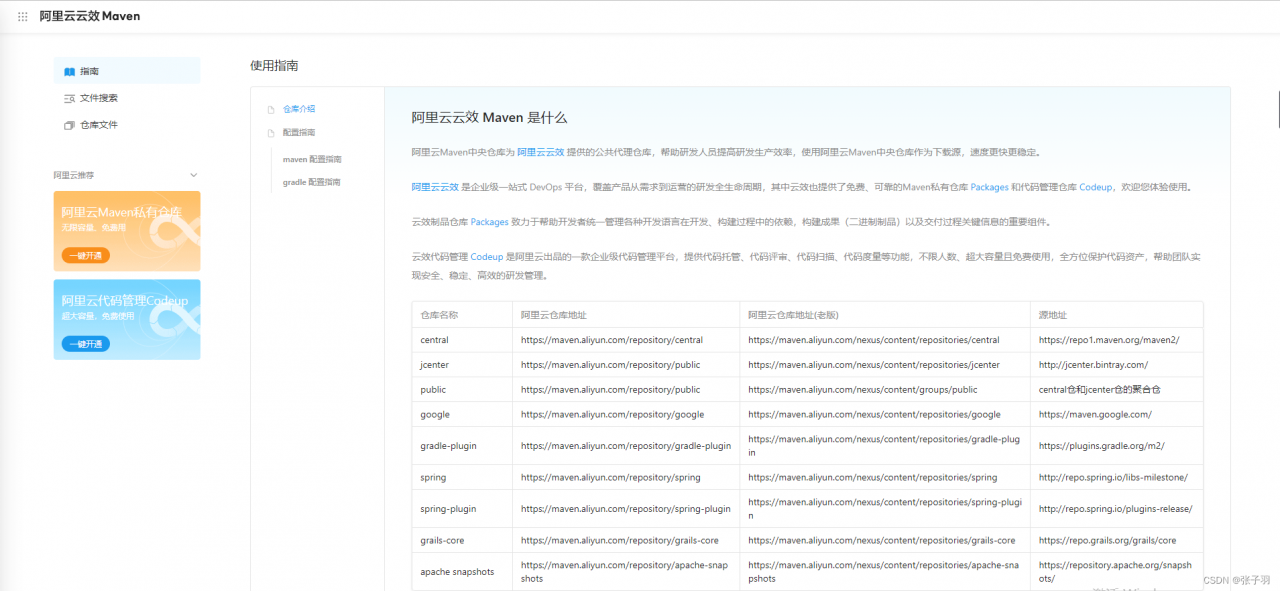The width and height of the screenshot is (1280, 591).
Task: Click the 使用指南 heading
Action: pos(274,66)
